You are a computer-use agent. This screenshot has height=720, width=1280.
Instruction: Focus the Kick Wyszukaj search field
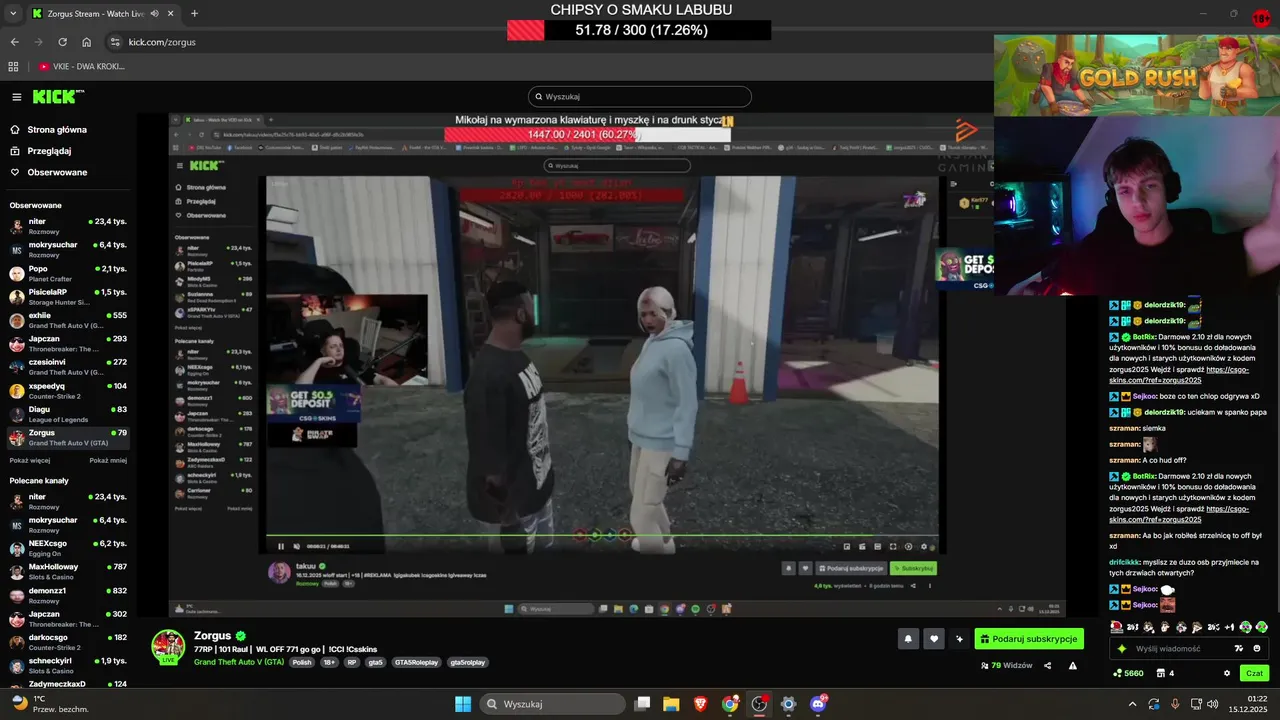[x=640, y=97]
